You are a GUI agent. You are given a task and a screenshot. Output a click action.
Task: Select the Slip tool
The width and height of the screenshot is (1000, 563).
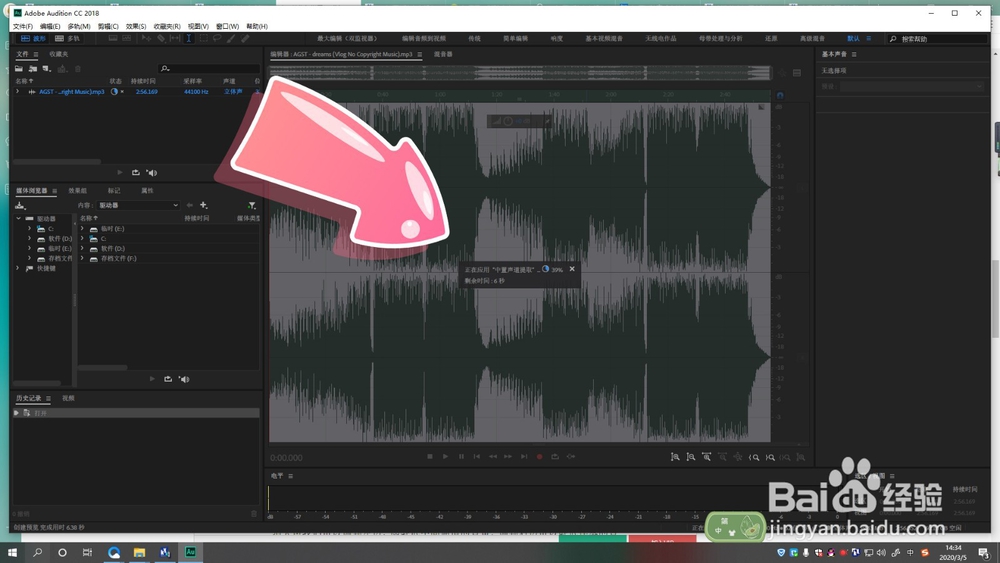(x=175, y=38)
